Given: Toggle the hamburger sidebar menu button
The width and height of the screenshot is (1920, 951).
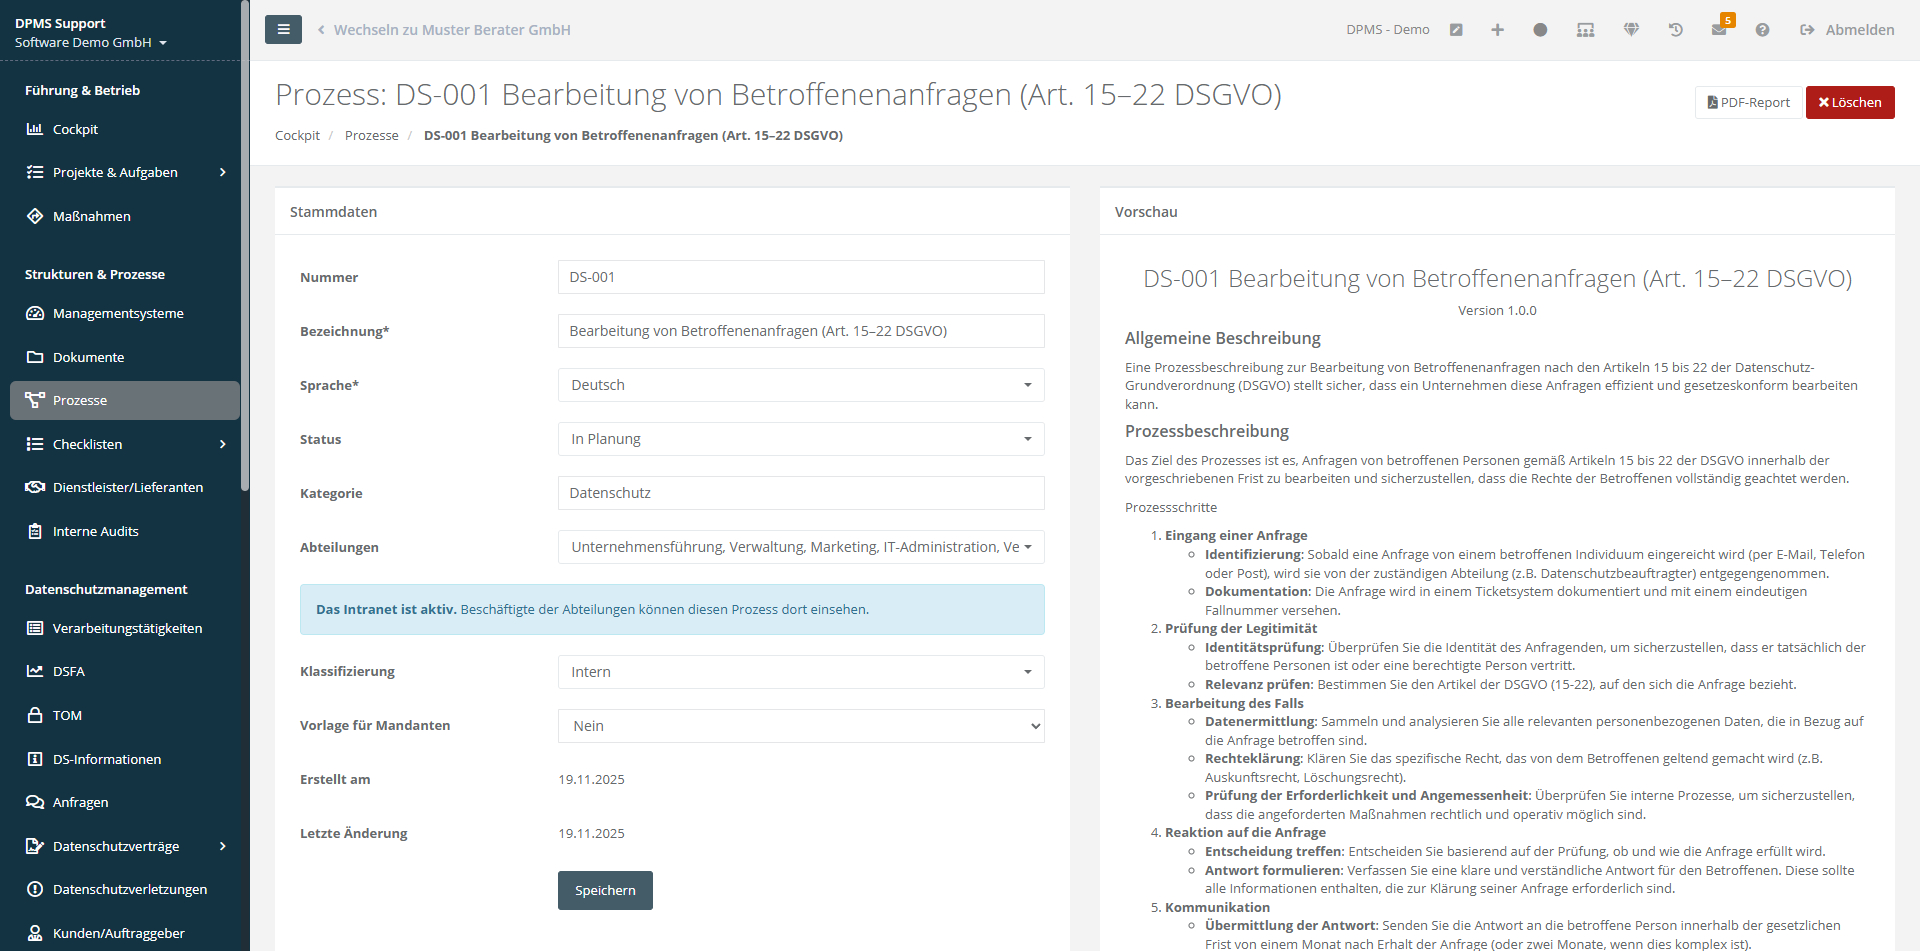Looking at the screenshot, I should click(x=283, y=30).
